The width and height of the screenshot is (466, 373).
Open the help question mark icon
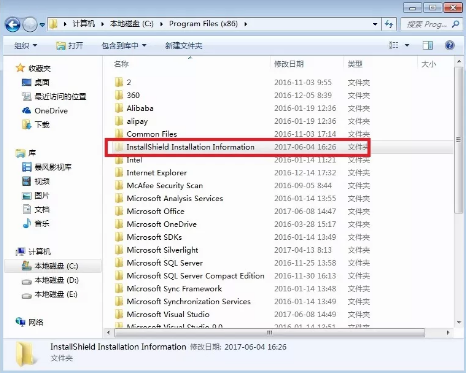[x=450, y=45]
